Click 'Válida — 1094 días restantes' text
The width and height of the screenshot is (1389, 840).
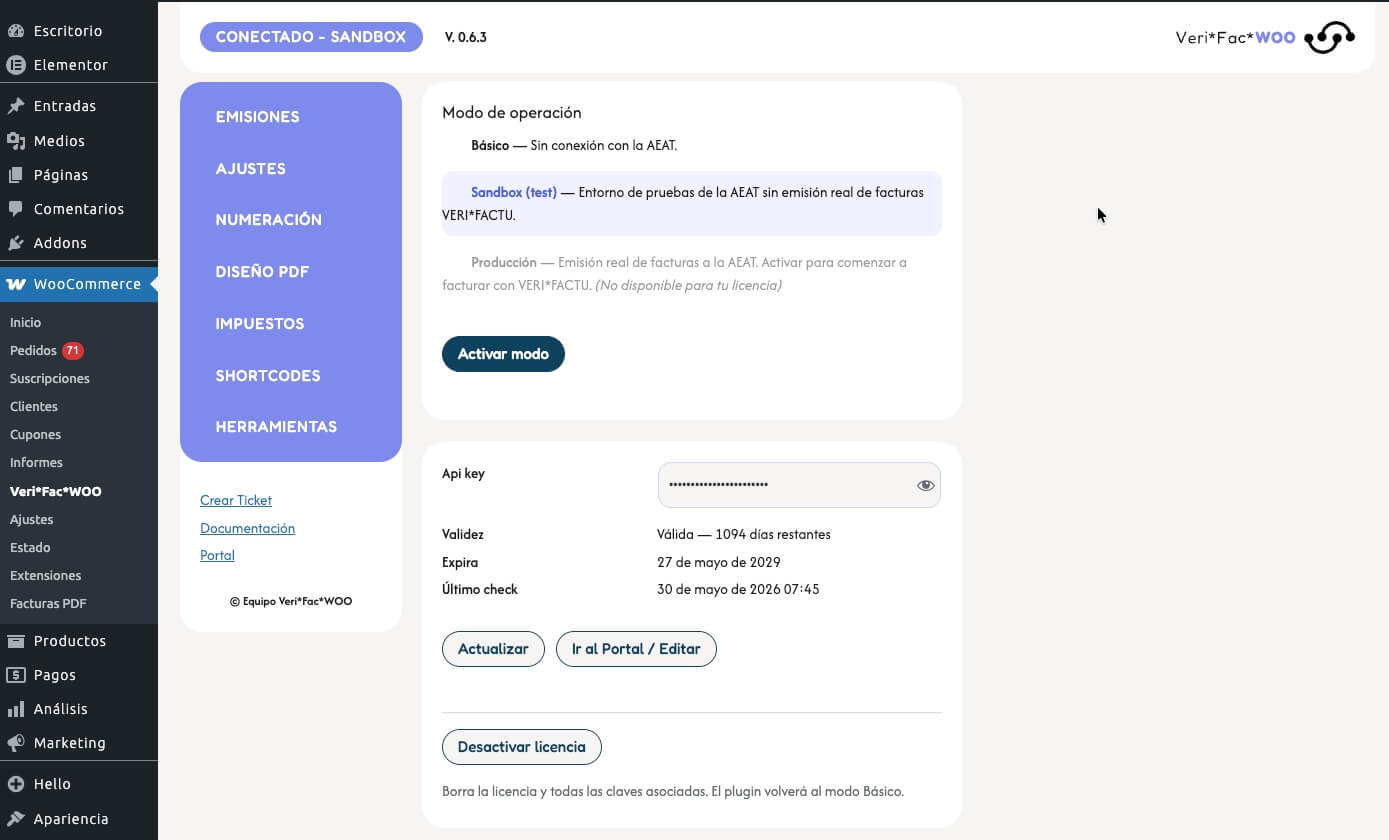tap(744, 535)
